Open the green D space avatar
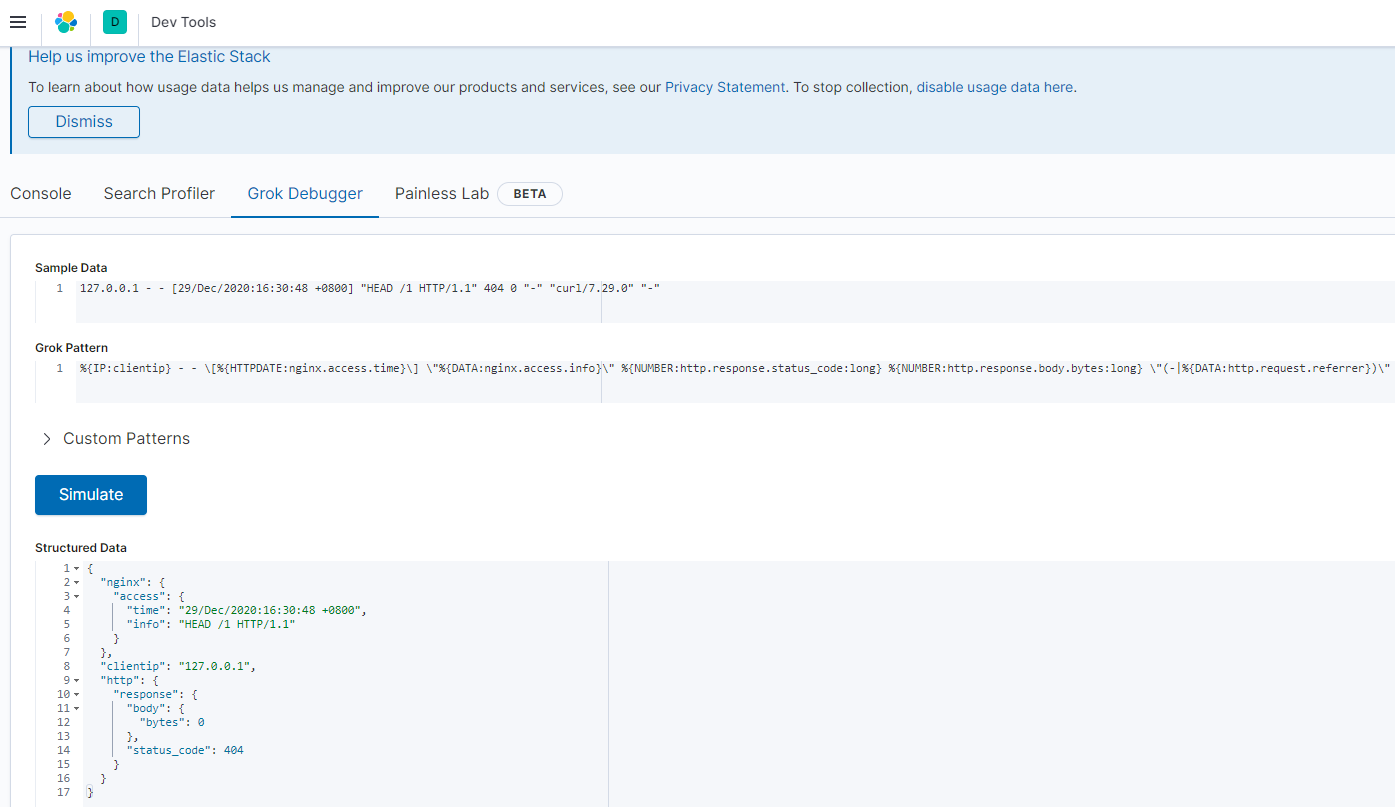1395x807 pixels. pyautogui.click(x=114, y=22)
